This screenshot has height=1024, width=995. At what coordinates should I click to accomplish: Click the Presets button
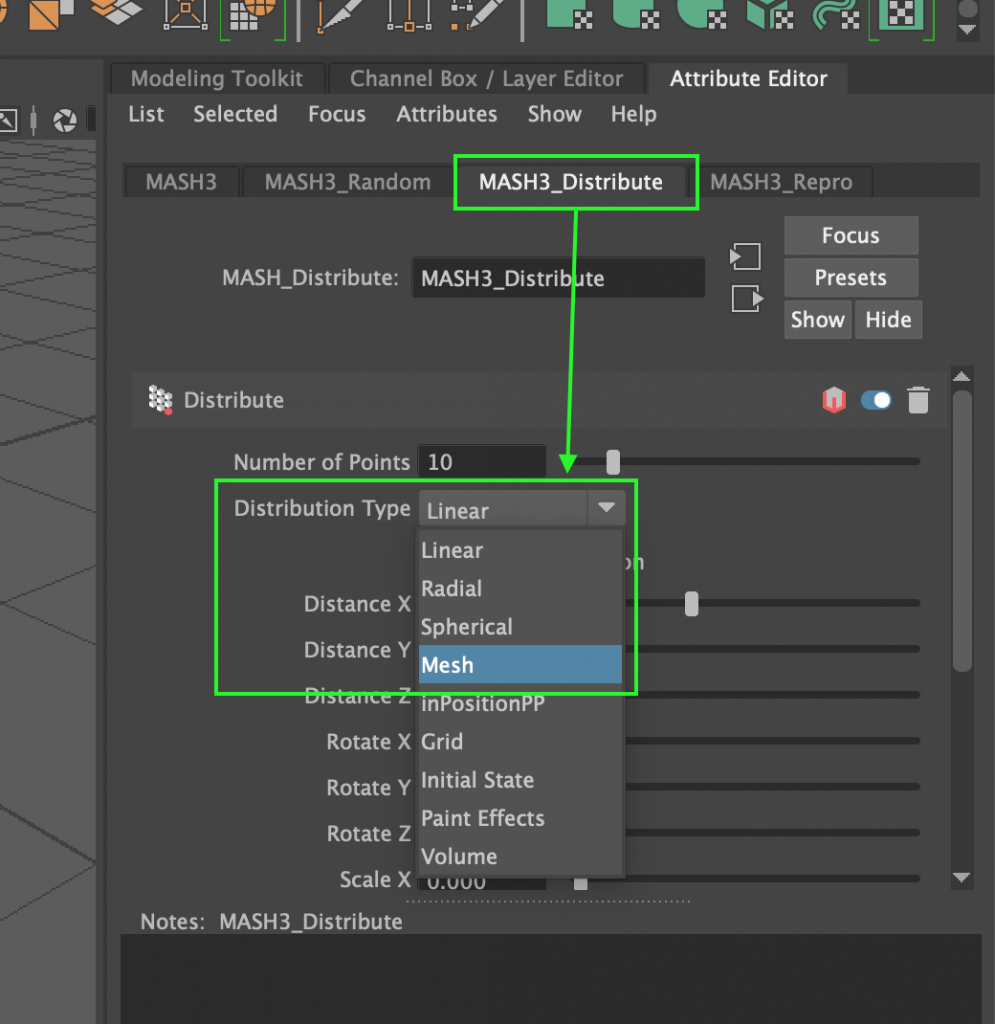pyautogui.click(x=851, y=277)
